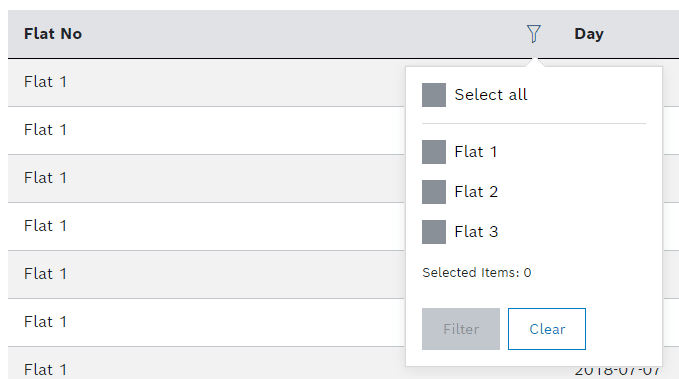Click the 'Flat 2' label text in filter list
The height and width of the screenshot is (379, 679).
point(476,192)
